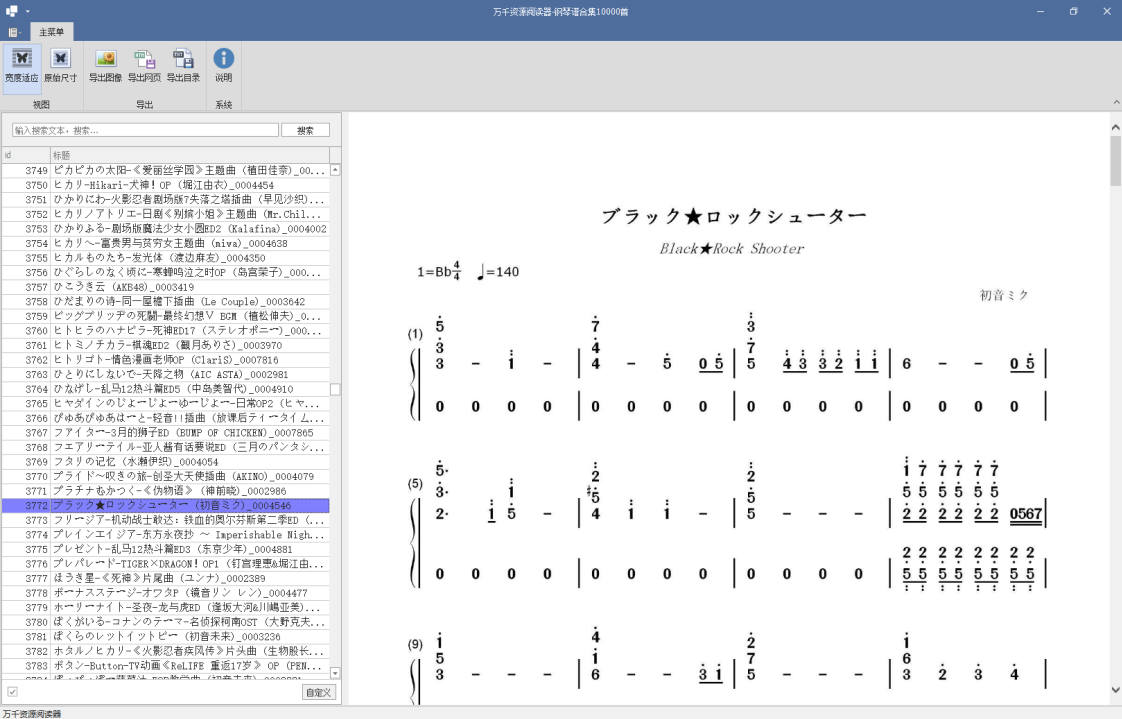1122x719 pixels.
Task: Select row 3780 ぼくがいる-コナンのテーマ
Action: [x=165, y=622]
